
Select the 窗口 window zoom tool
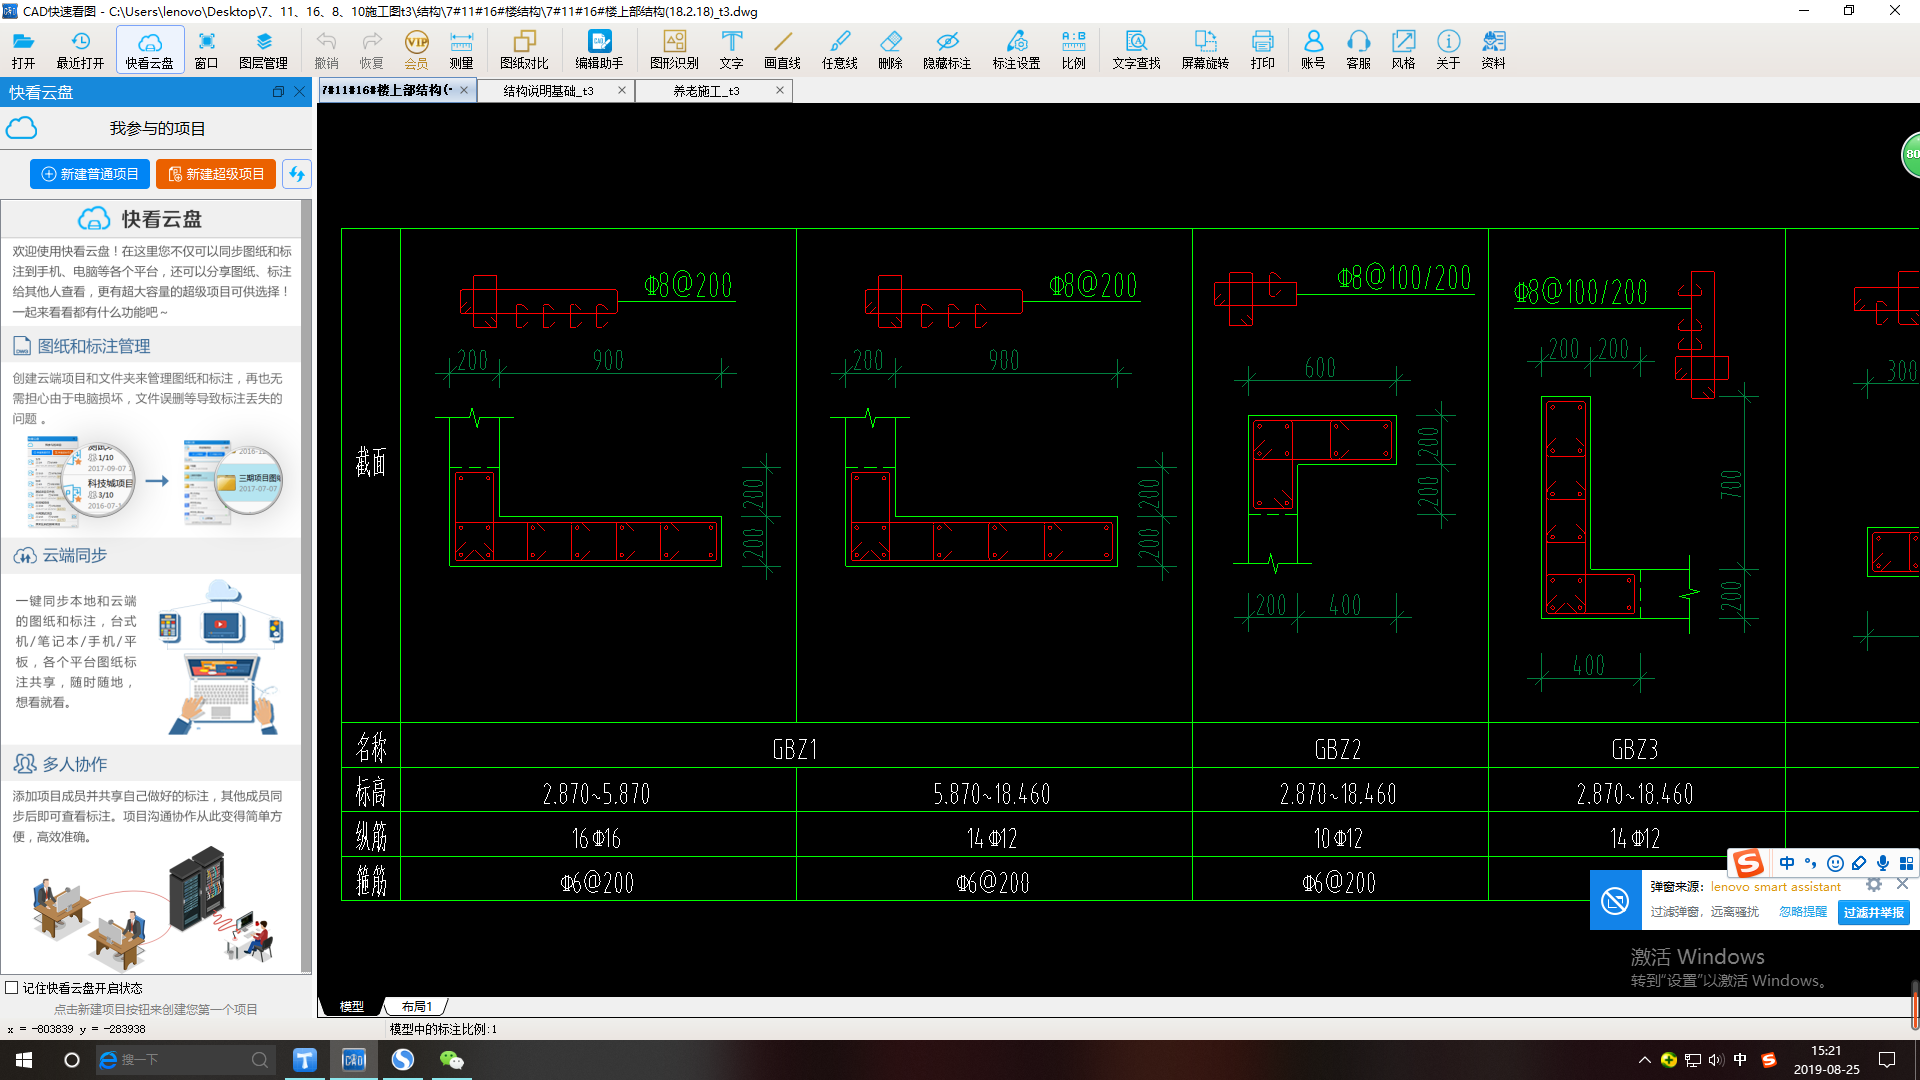tap(206, 49)
